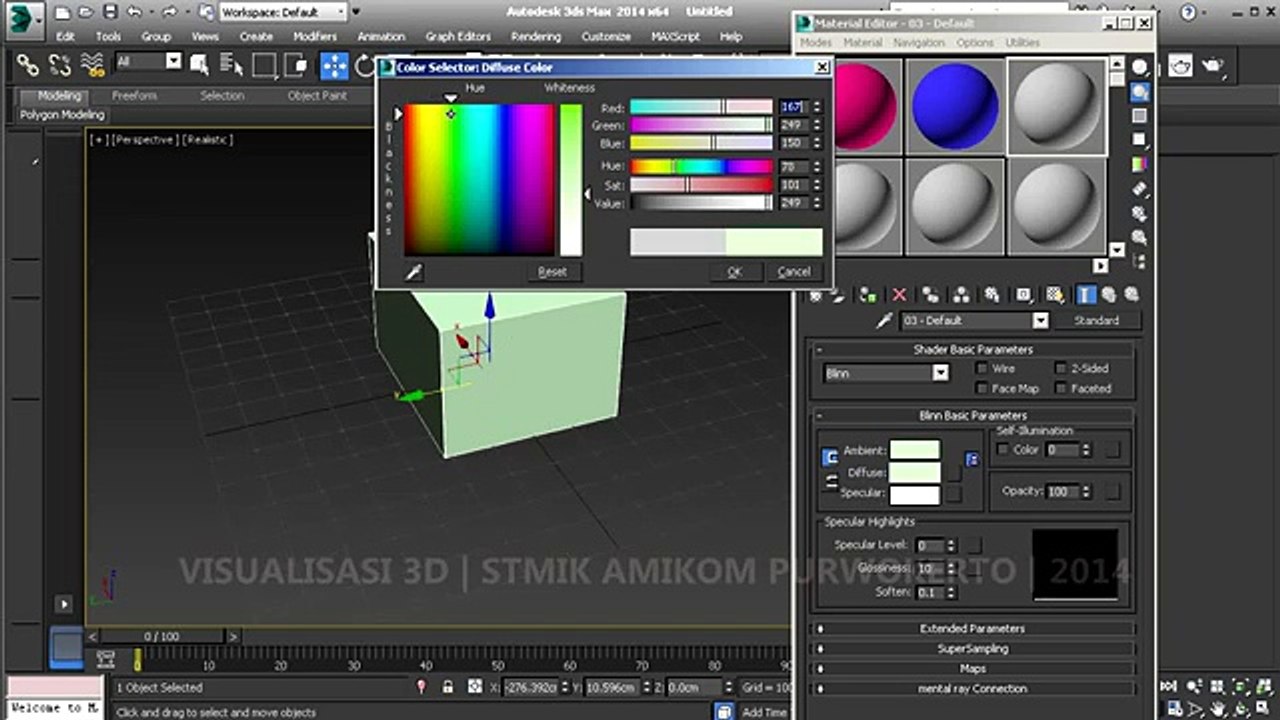Activate the Select Object tool

pyautogui.click(x=199, y=66)
